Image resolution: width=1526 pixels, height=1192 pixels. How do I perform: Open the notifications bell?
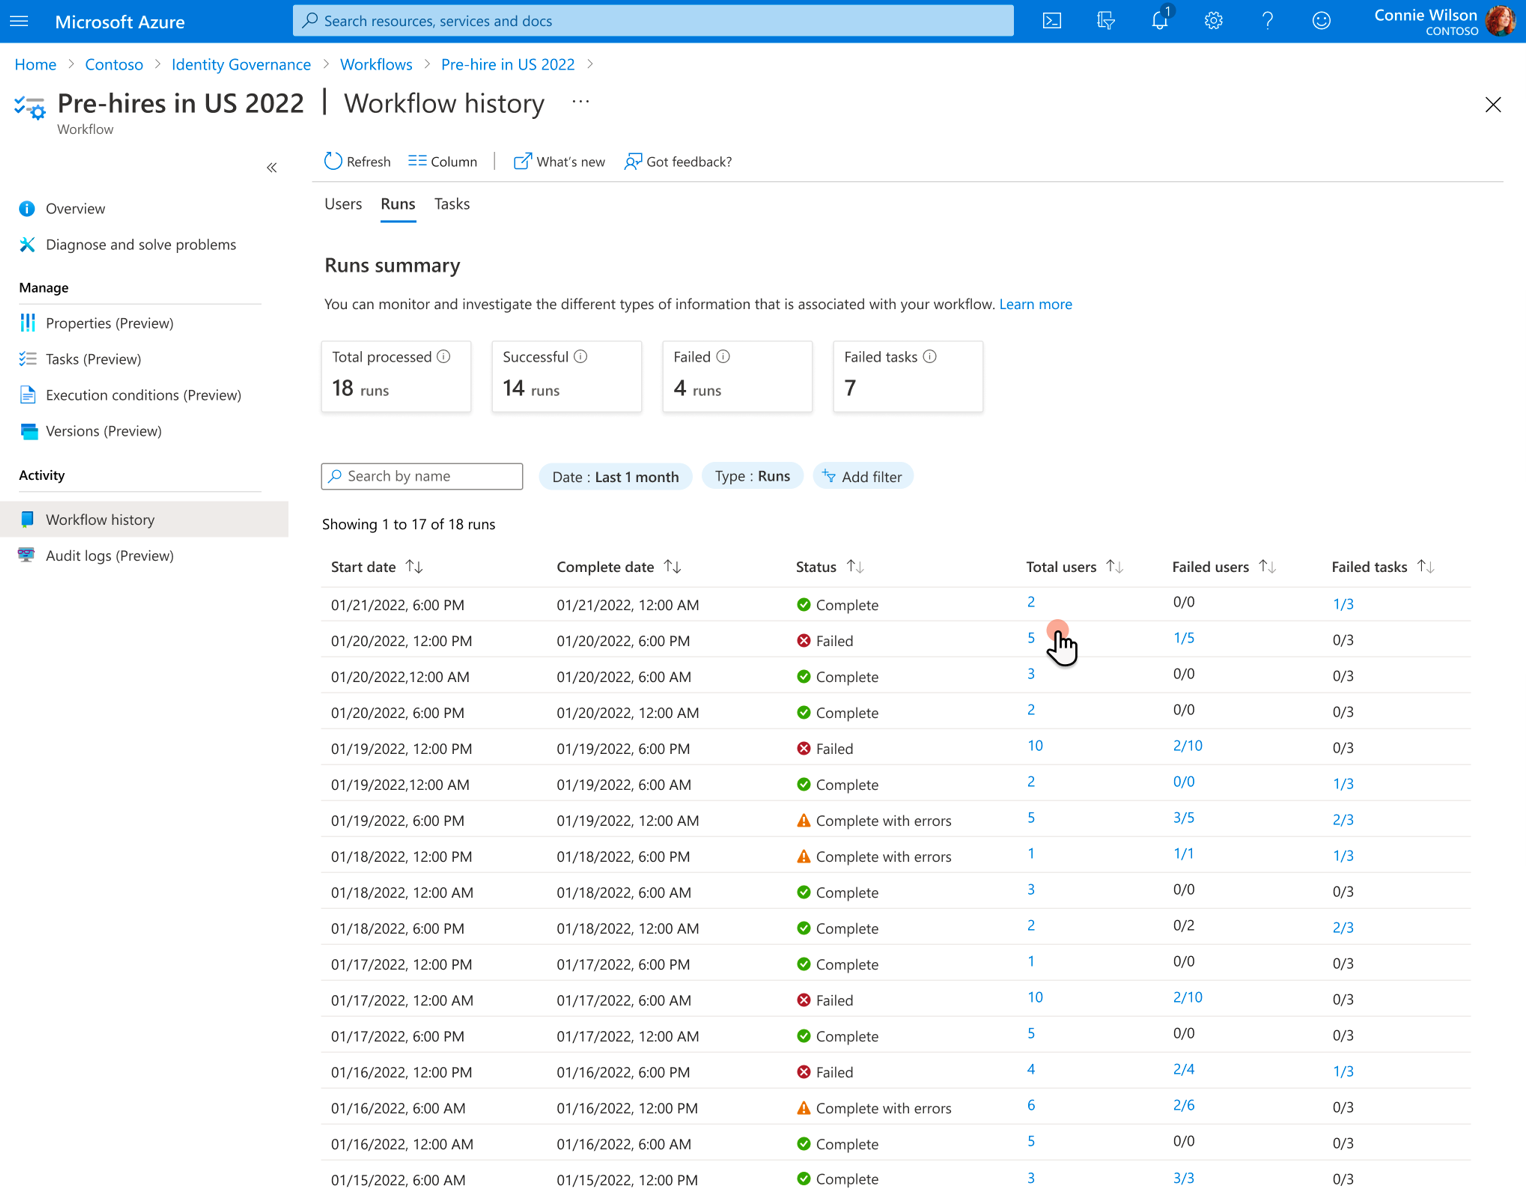click(1159, 20)
